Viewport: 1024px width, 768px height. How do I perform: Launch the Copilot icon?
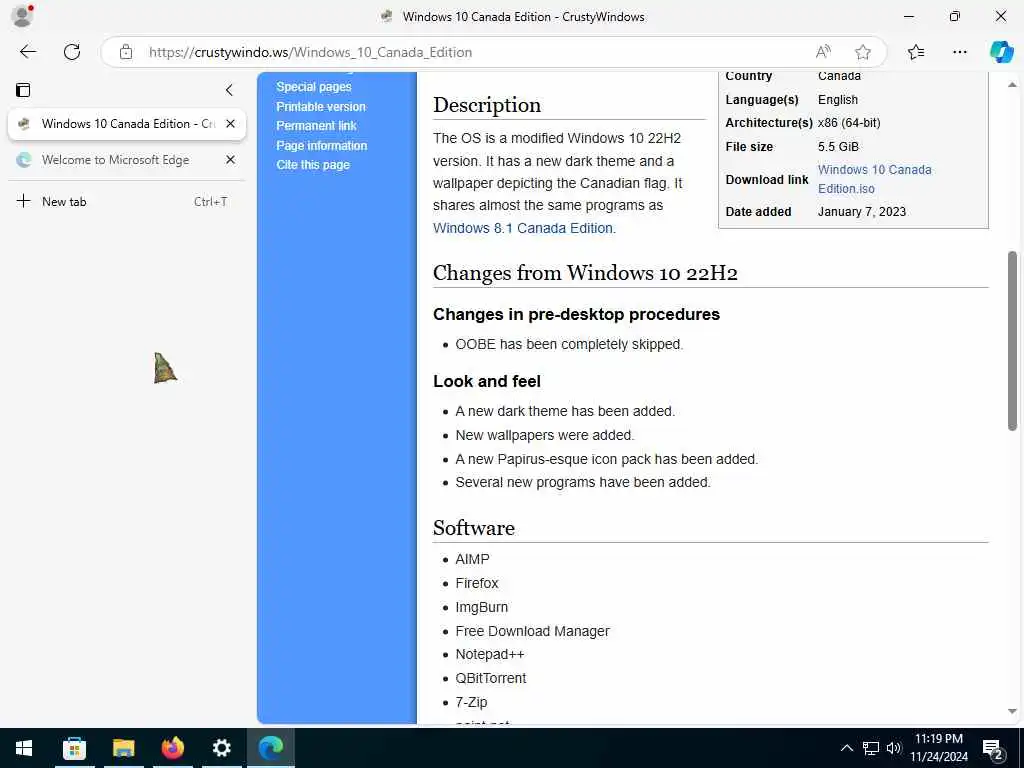(1001, 52)
